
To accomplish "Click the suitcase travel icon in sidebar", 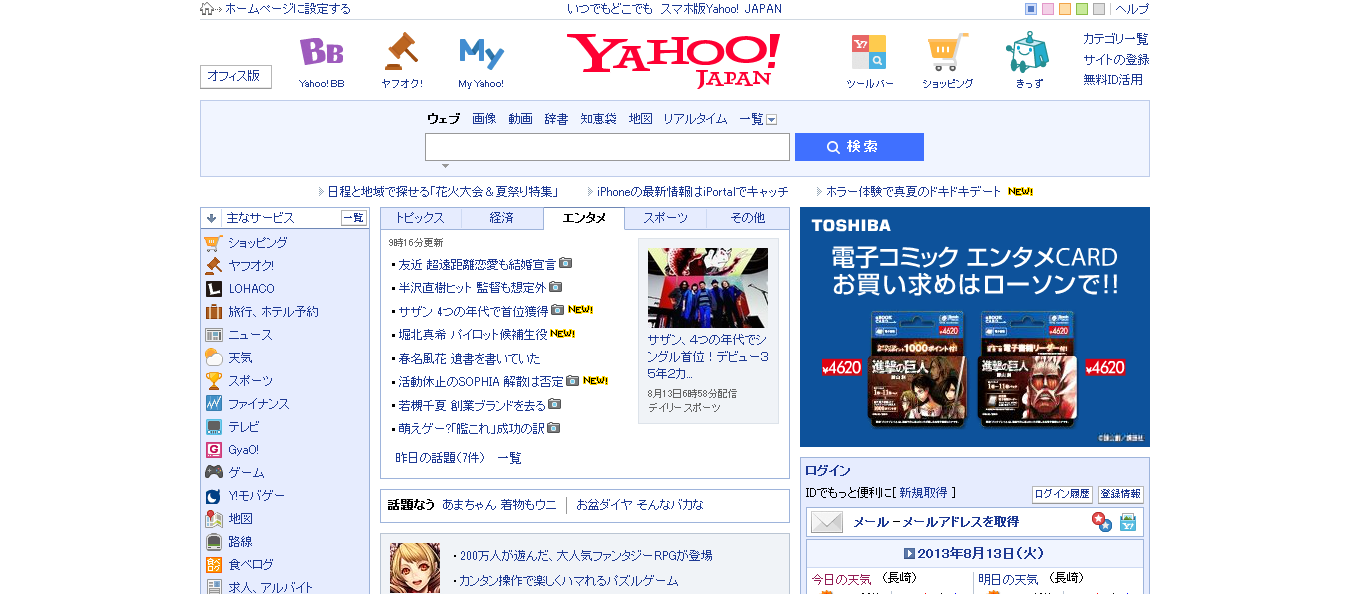I will click(x=213, y=312).
